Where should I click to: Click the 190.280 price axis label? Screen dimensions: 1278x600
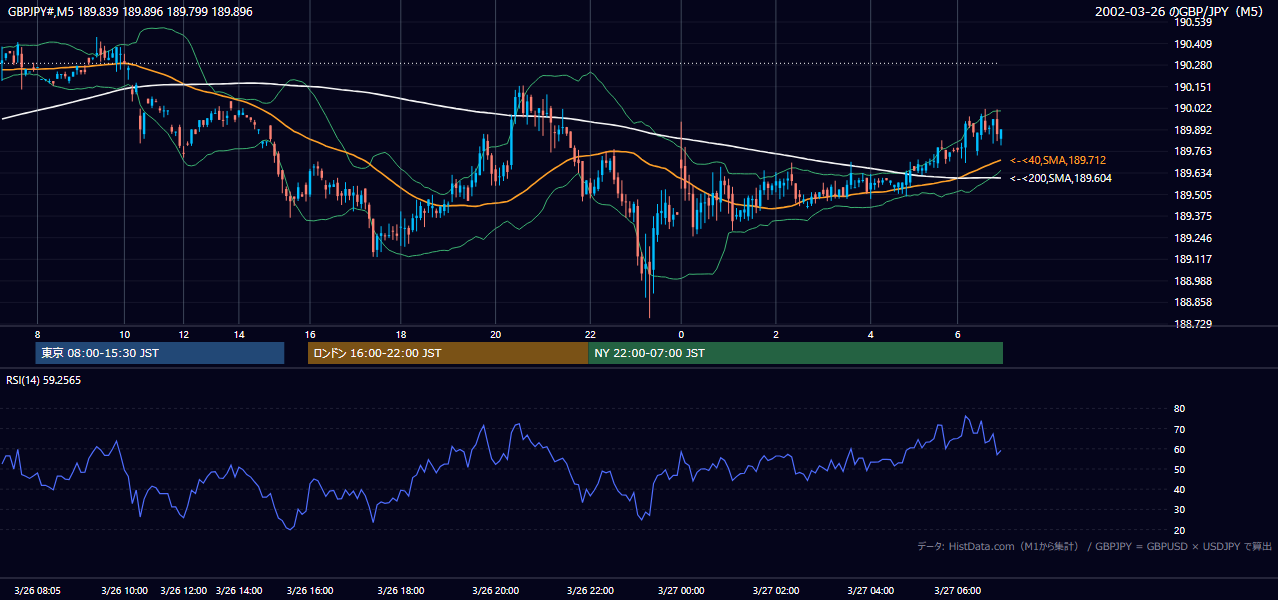[x=1194, y=65]
